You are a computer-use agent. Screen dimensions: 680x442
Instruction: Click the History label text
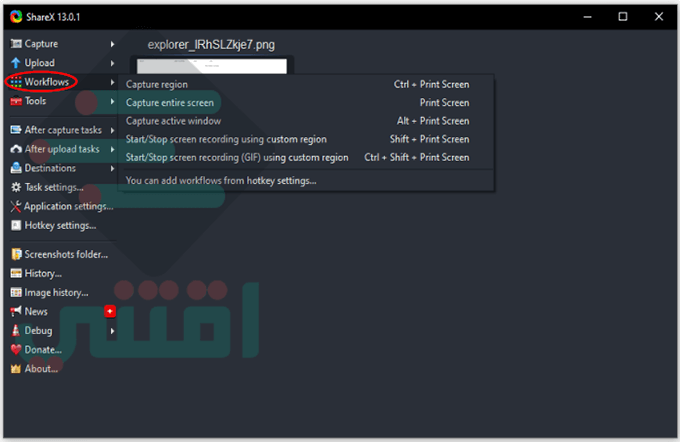click(x=43, y=273)
